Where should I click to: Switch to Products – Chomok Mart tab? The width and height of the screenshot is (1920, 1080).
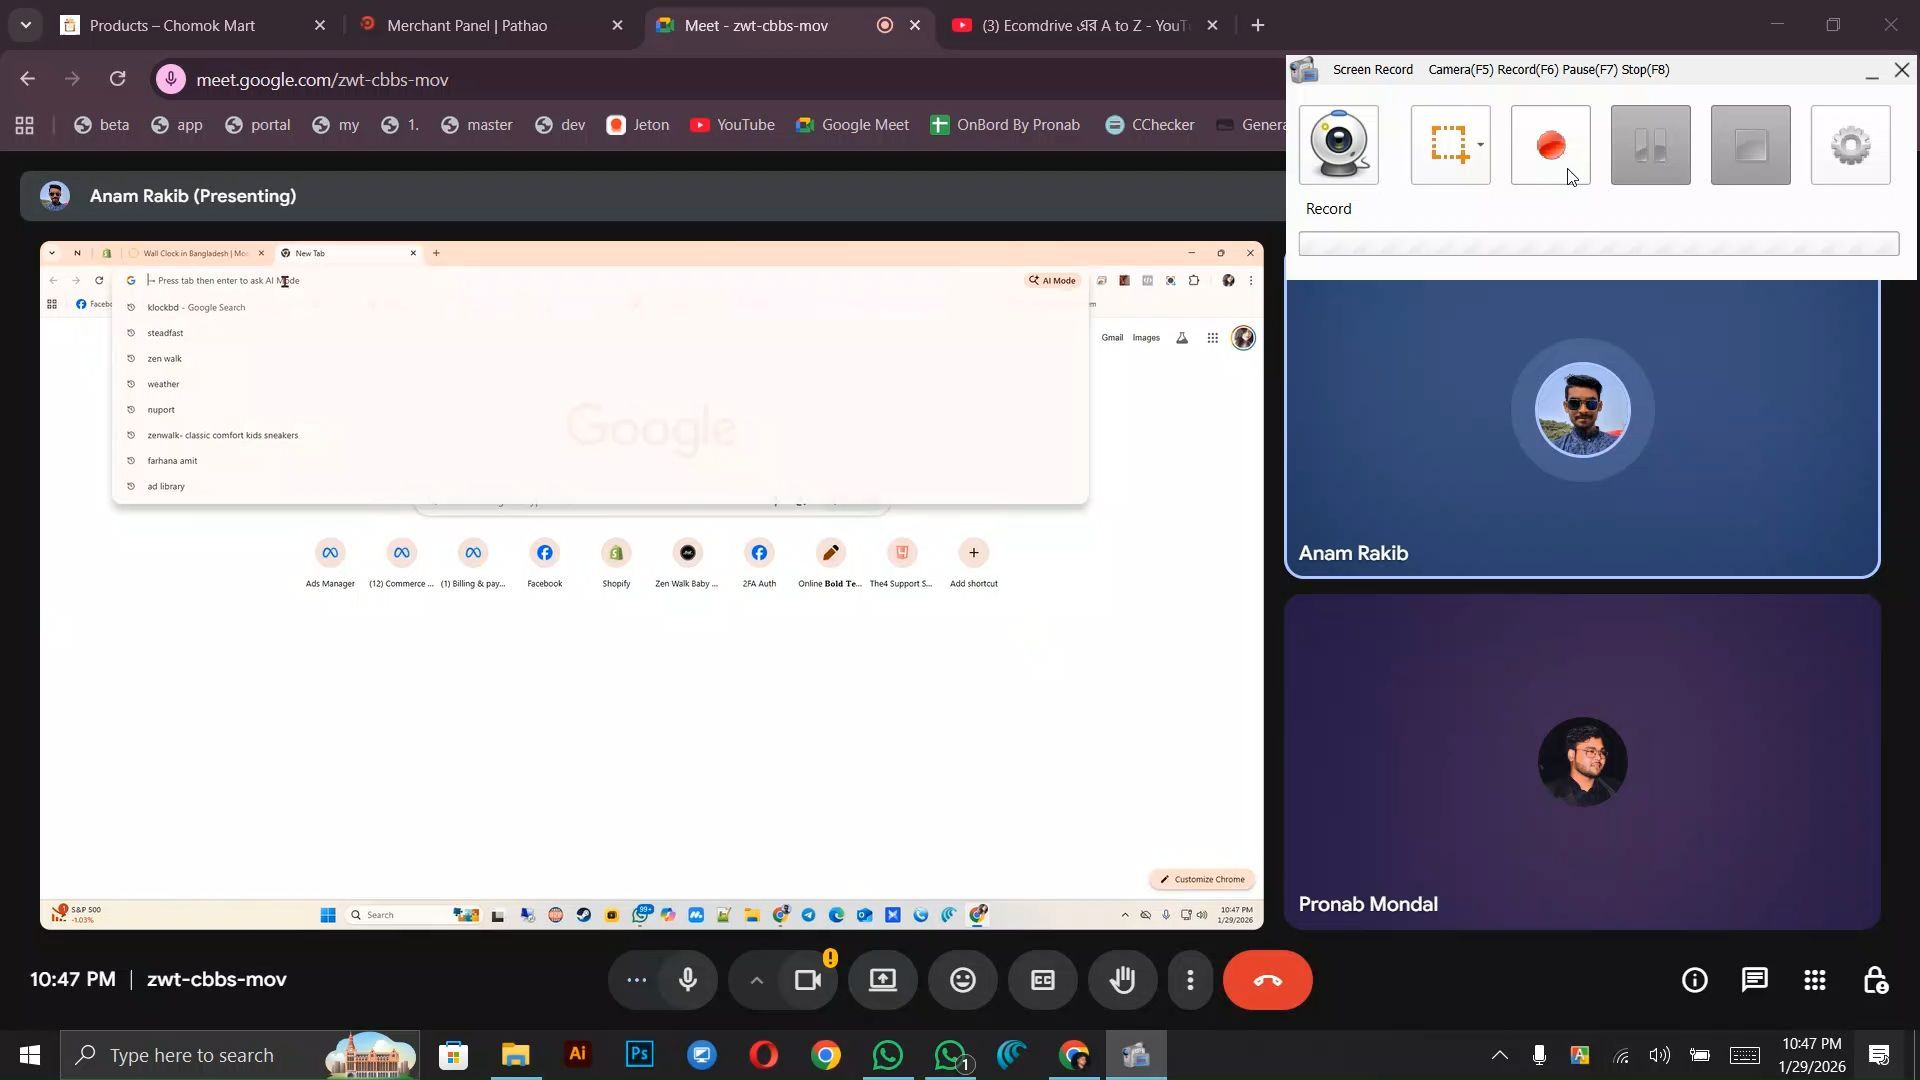(x=172, y=26)
